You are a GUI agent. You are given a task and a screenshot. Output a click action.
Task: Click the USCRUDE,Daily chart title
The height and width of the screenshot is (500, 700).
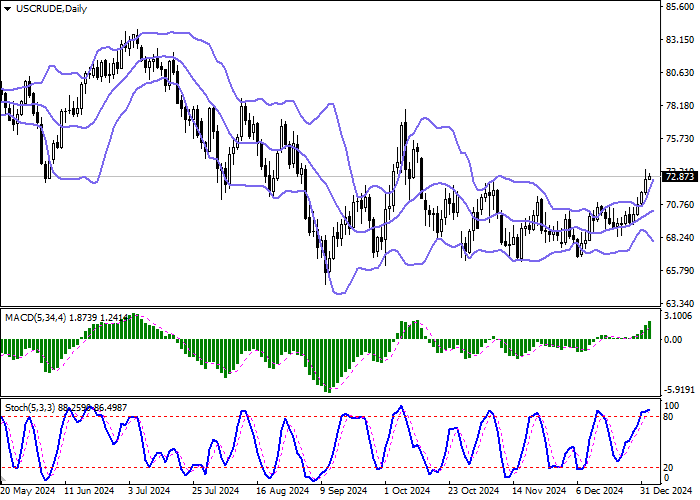pos(48,8)
